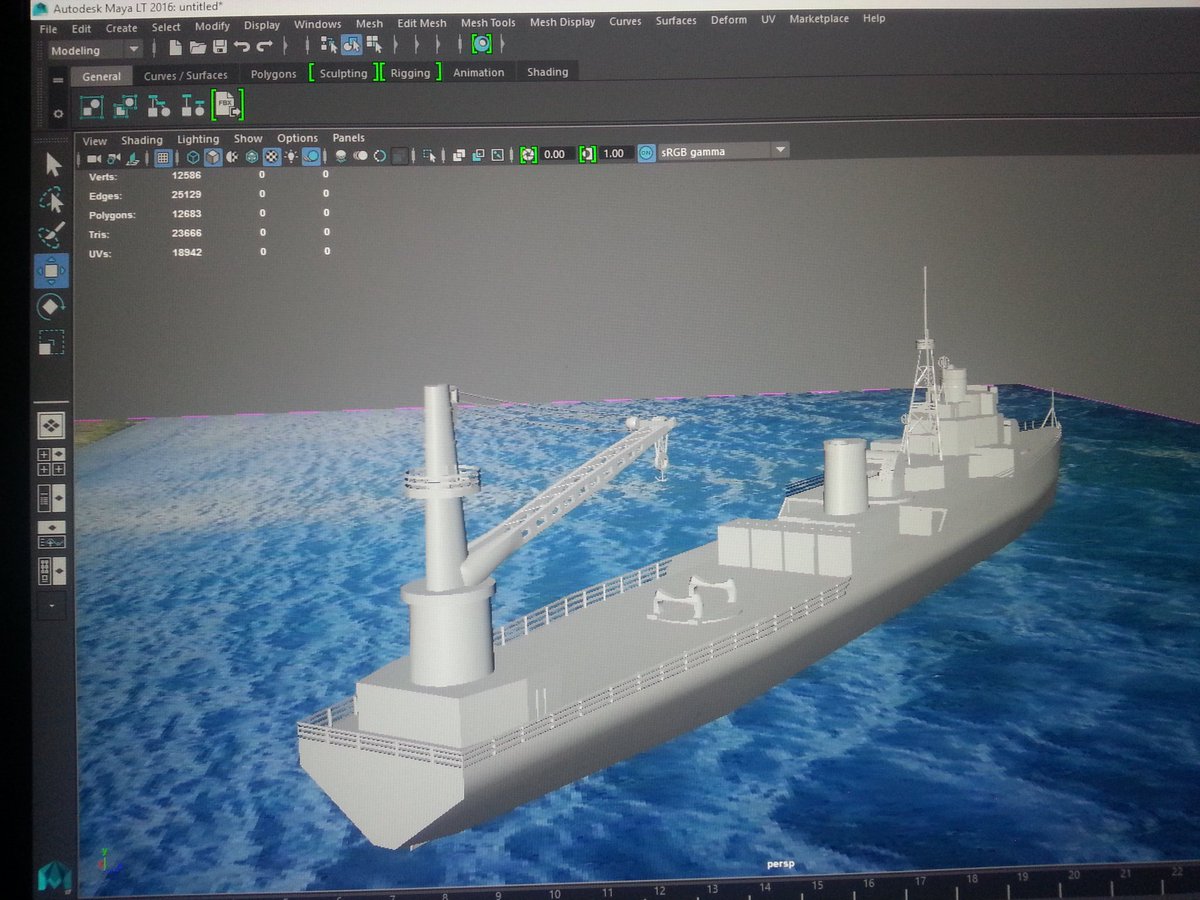Activate the Scale tool
The height and width of the screenshot is (900, 1200).
(x=52, y=343)
